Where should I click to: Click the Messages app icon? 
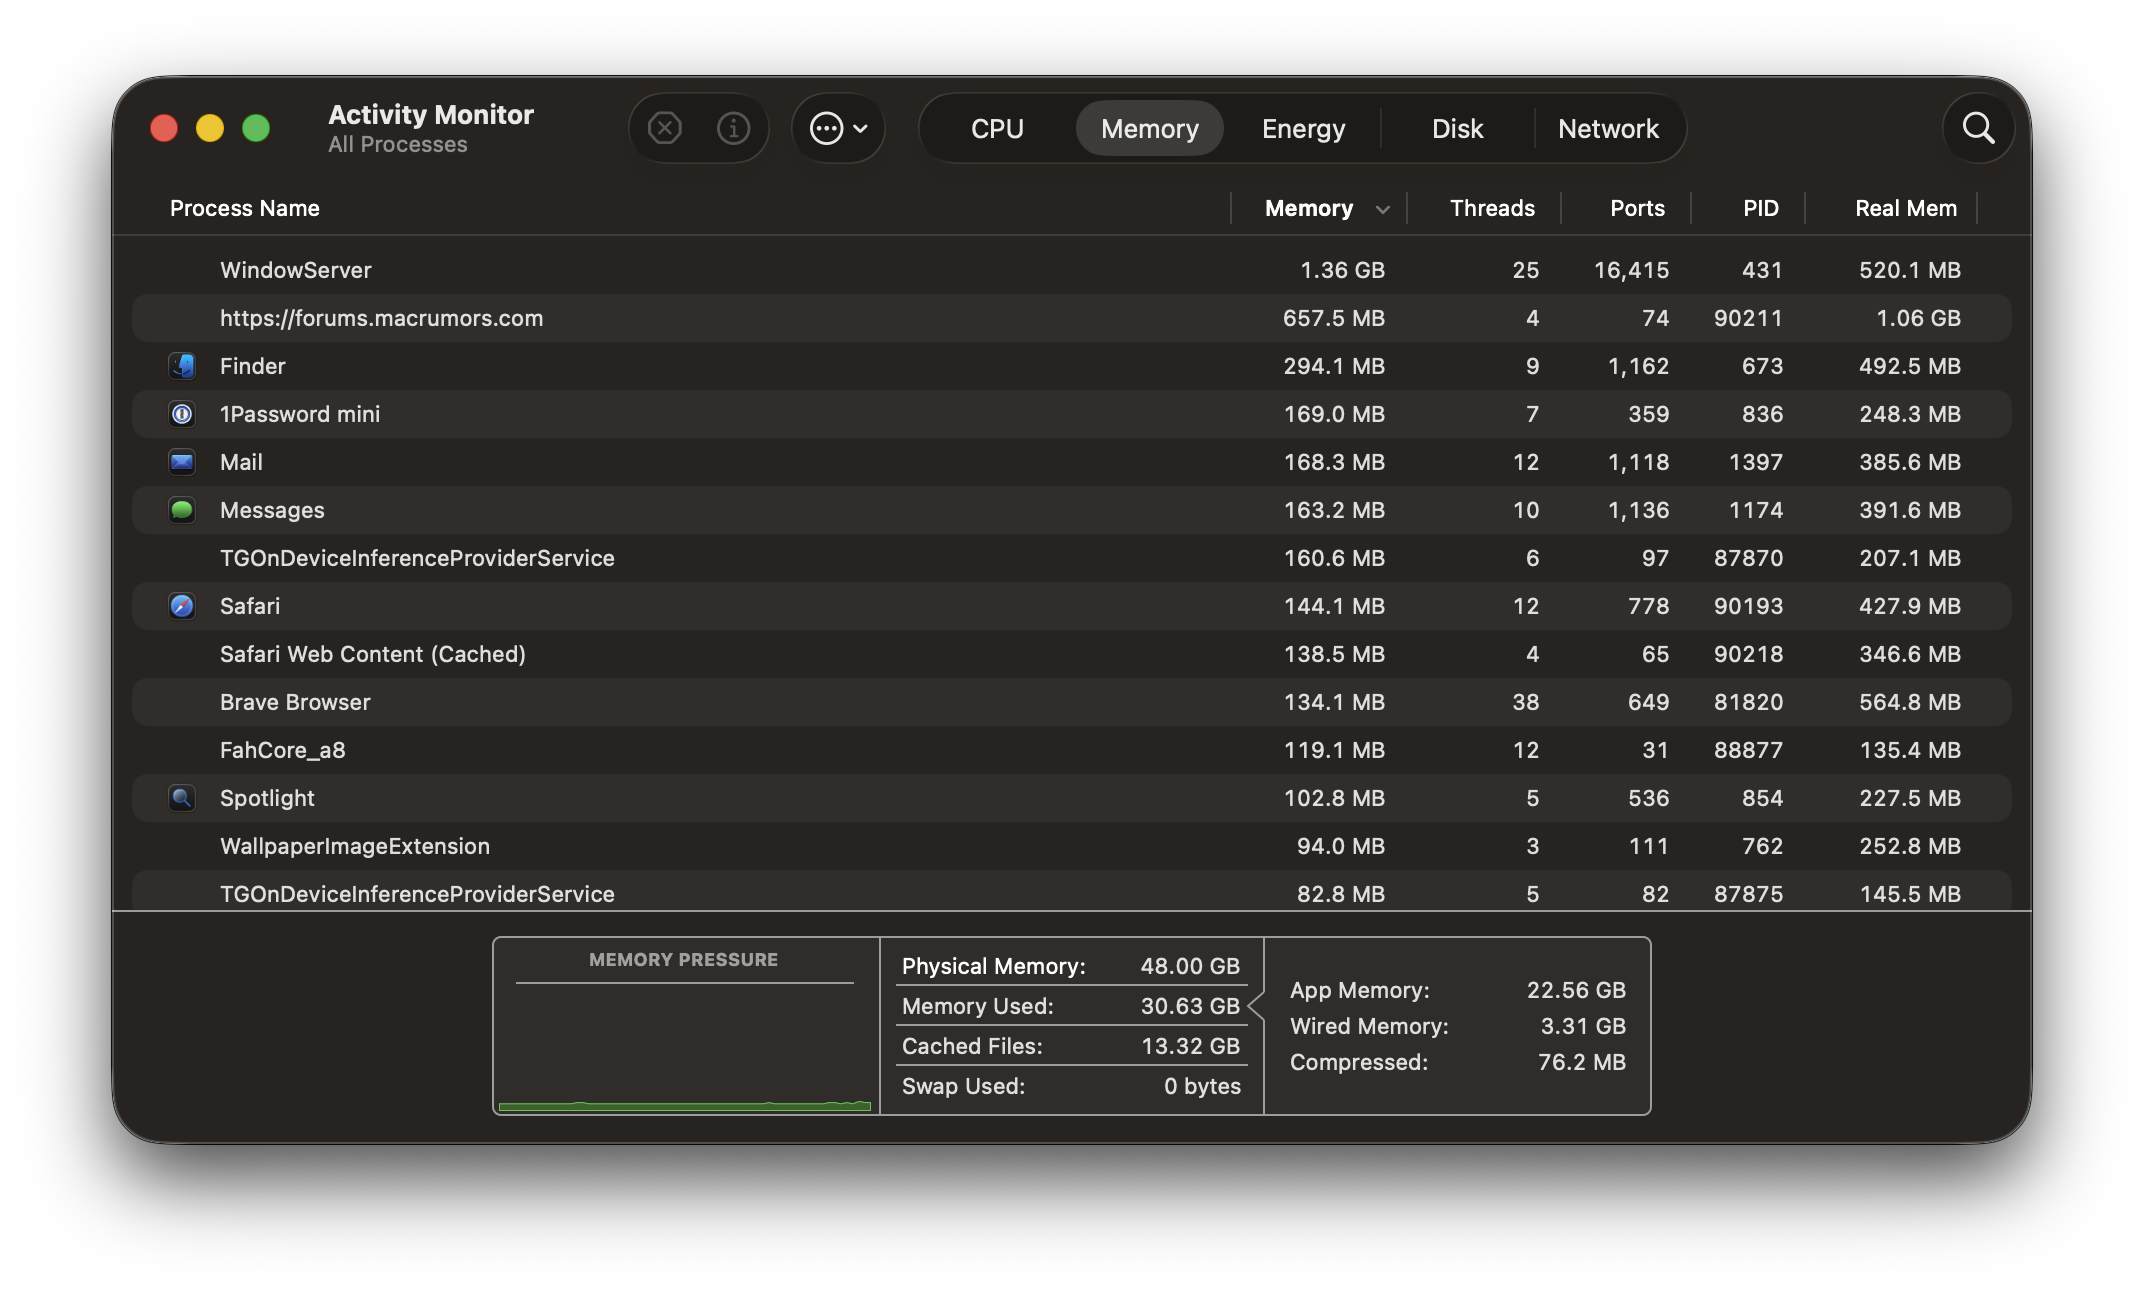[182, 510]
